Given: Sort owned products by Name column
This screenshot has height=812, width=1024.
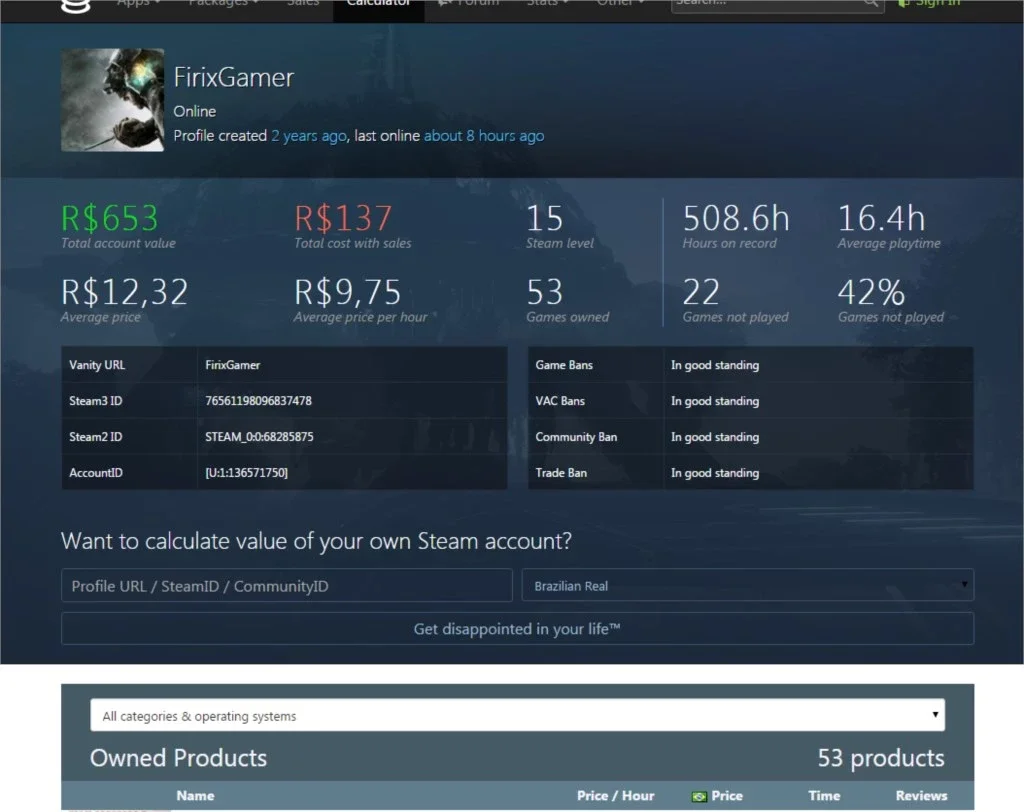Looking at the screenshot, I should pyautogui.click(x=195, y=796).
